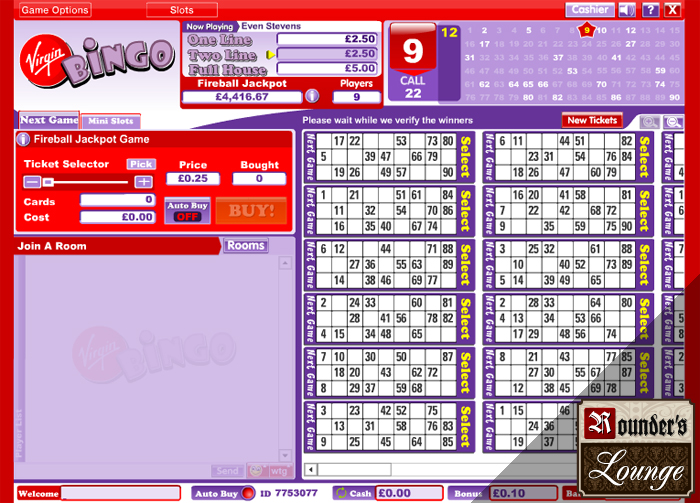Screen dimensions: 700x503
Task: Click the orange BUY! button
Action: (251, 211)
